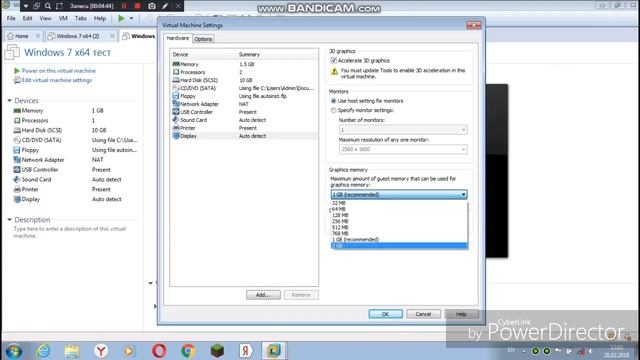
Task: Select the Floppy icon in settings device list
Action: point(176,96)
